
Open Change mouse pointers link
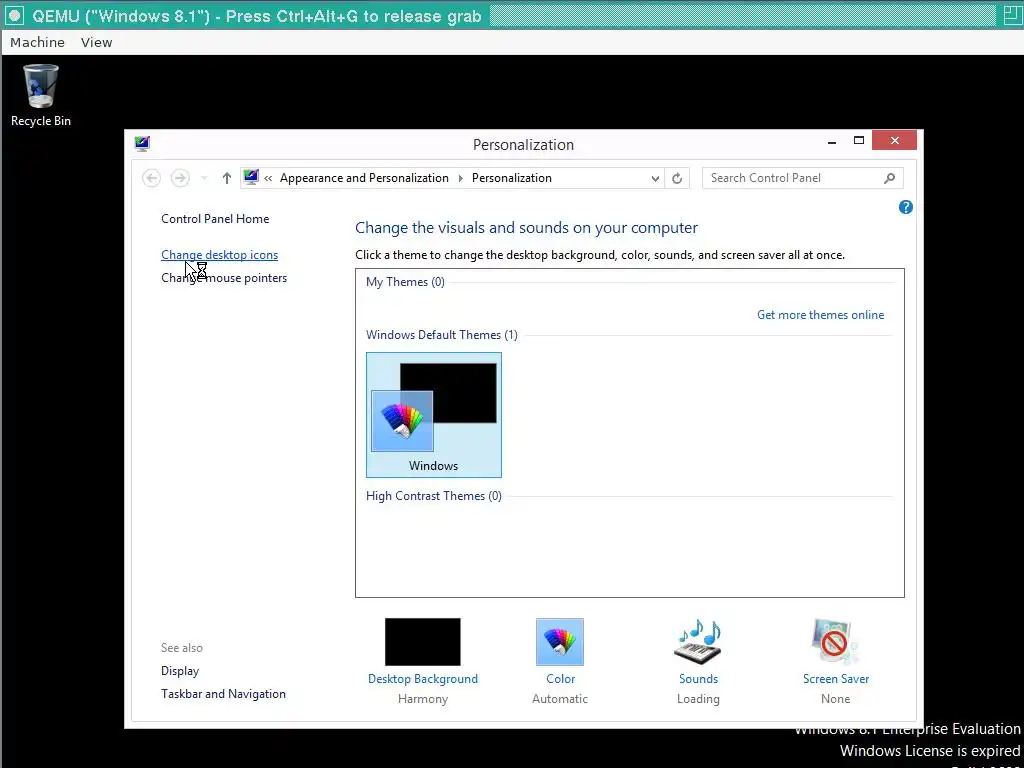tap(224, 278)
